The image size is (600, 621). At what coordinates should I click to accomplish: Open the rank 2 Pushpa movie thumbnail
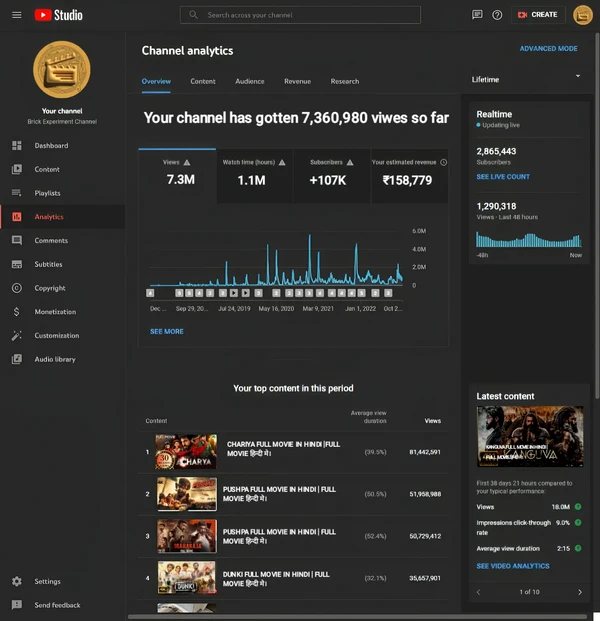(187, 494)
